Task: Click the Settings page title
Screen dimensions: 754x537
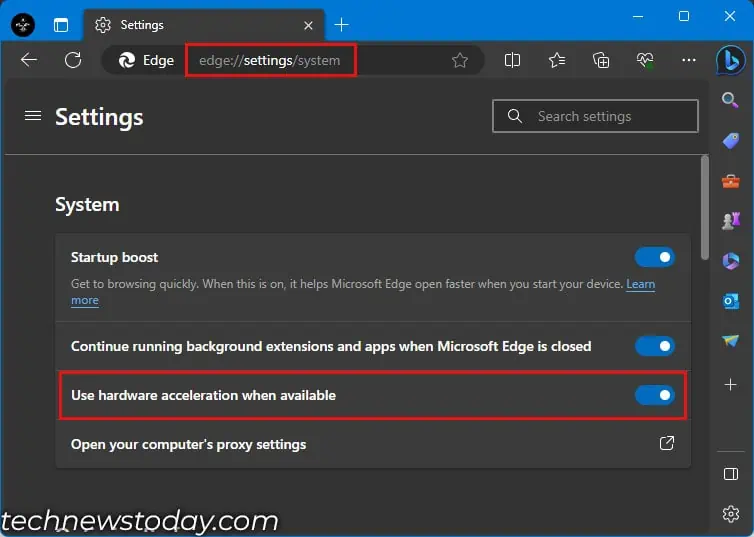Action: coord(99,117)
